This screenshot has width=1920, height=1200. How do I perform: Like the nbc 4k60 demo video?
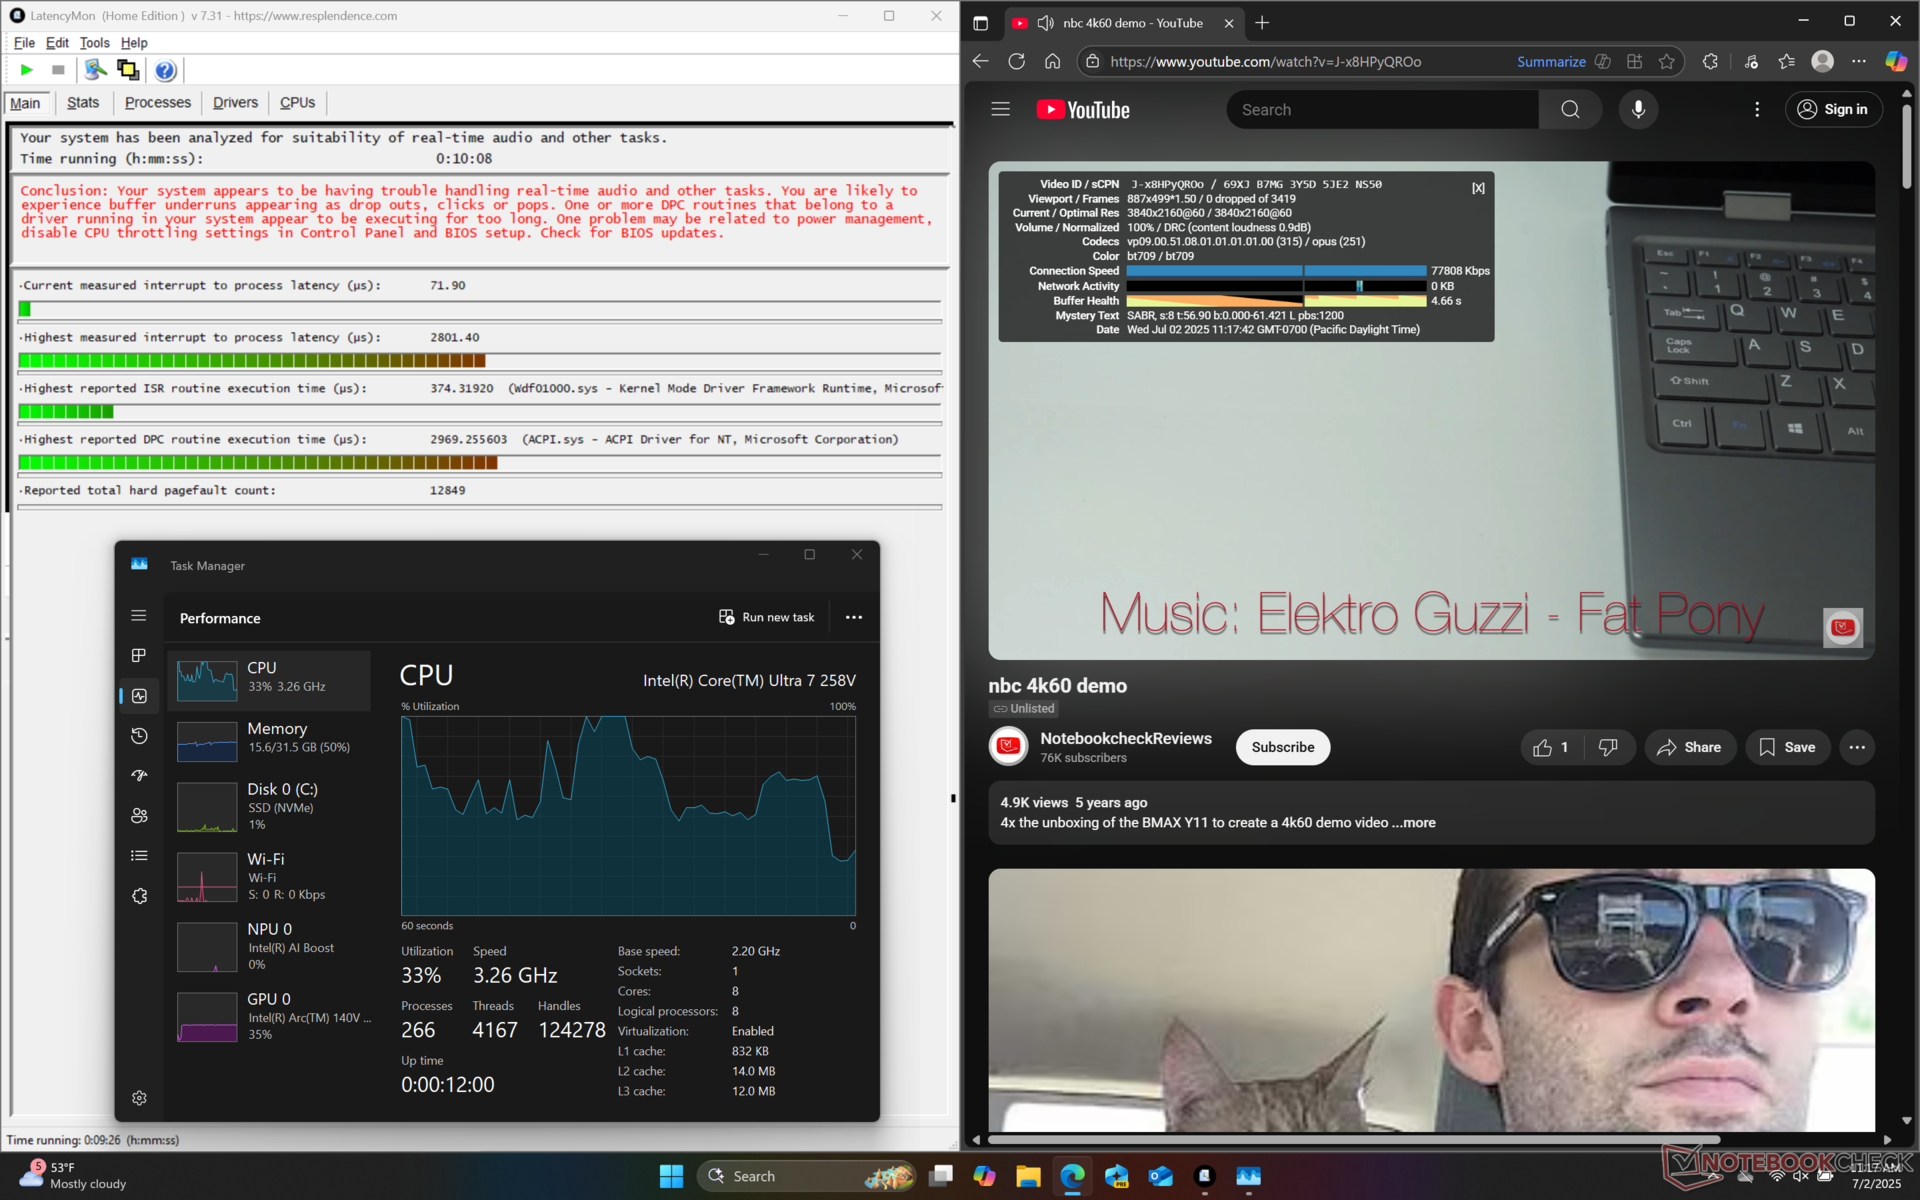coord(1551,748)
